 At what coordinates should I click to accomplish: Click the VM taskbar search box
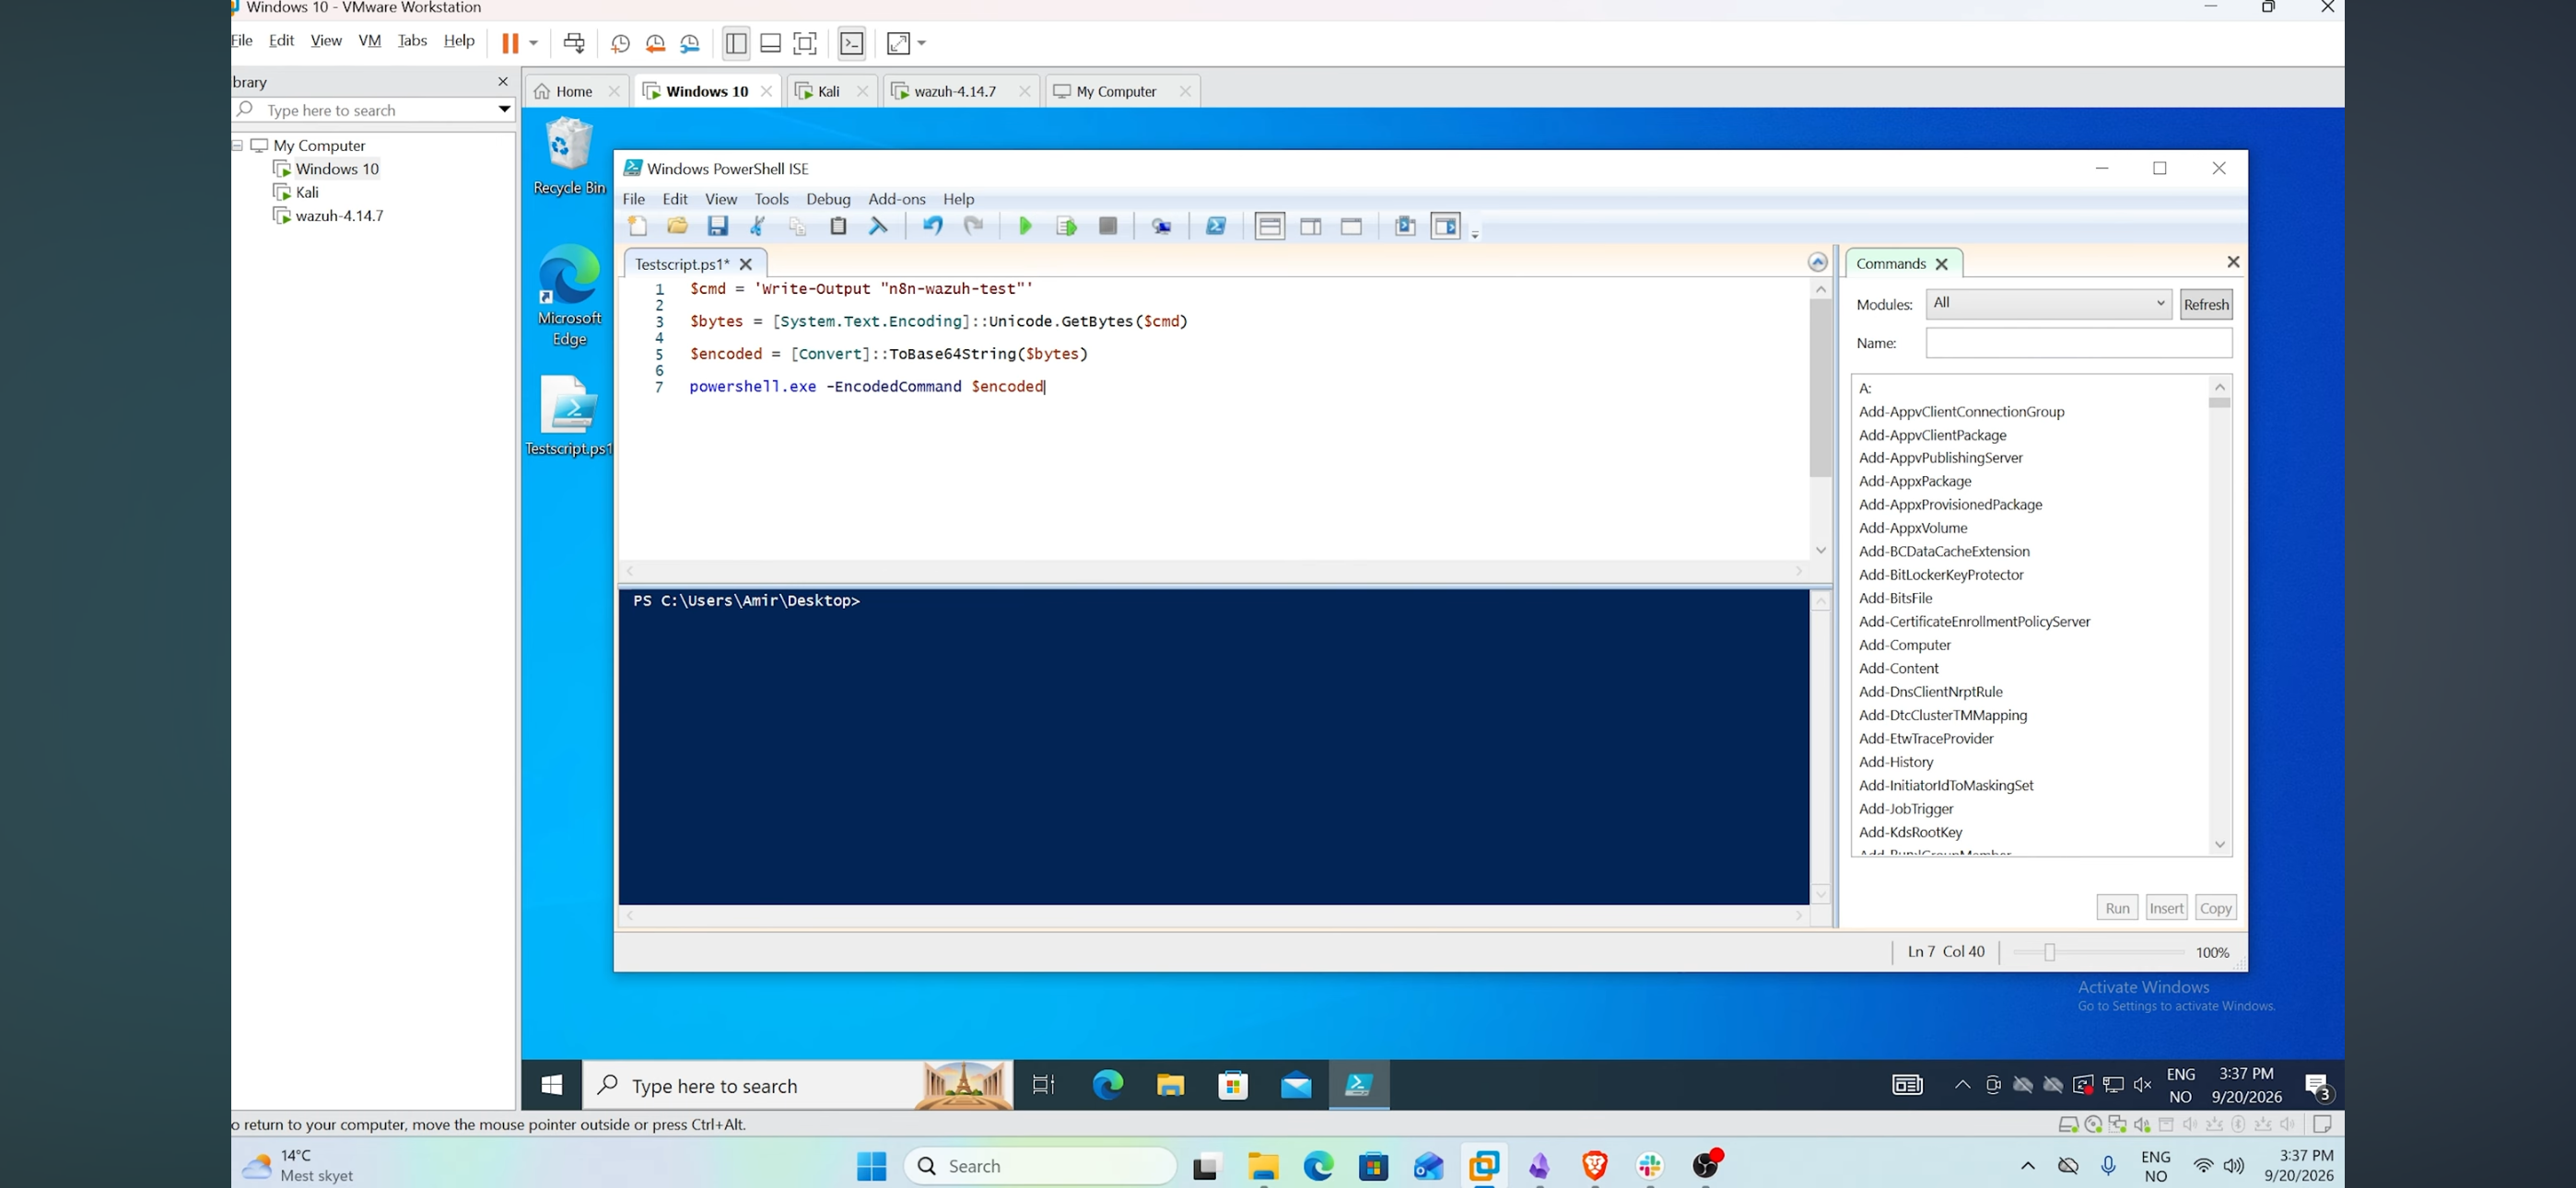click(x=797, y=1085)
